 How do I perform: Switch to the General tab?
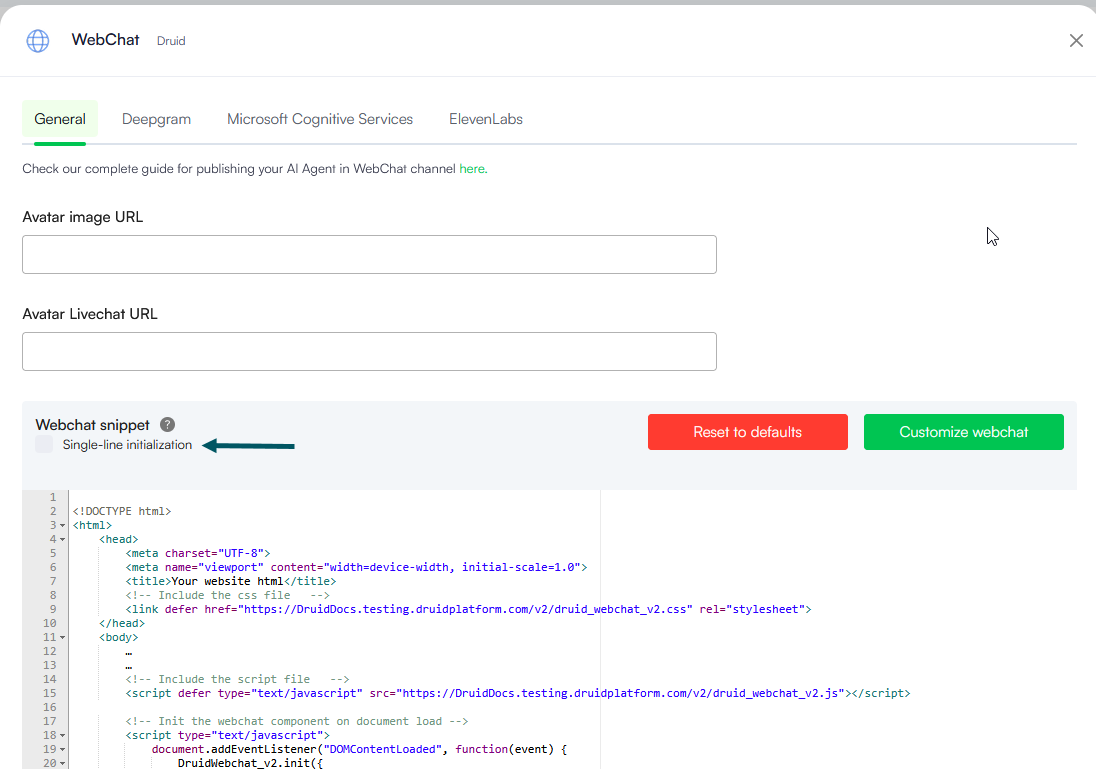coord(60,119)
